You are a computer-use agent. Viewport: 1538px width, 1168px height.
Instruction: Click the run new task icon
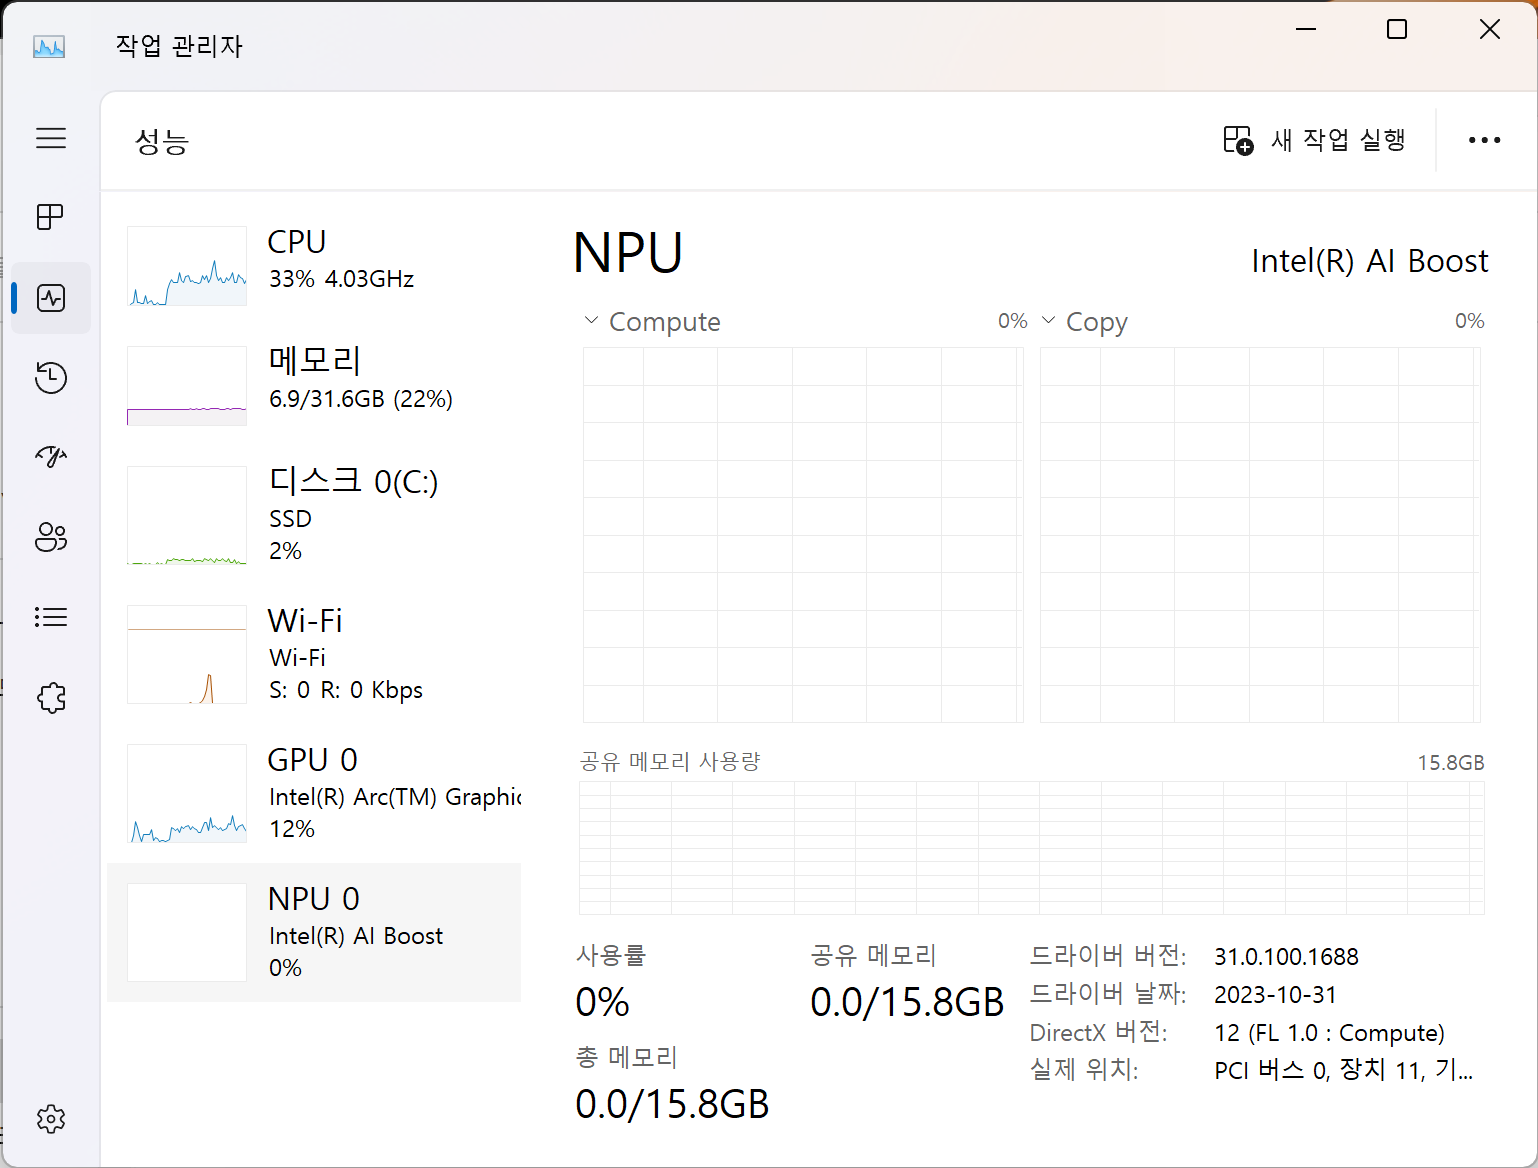pyautogui.click(x=1238, y=140)
